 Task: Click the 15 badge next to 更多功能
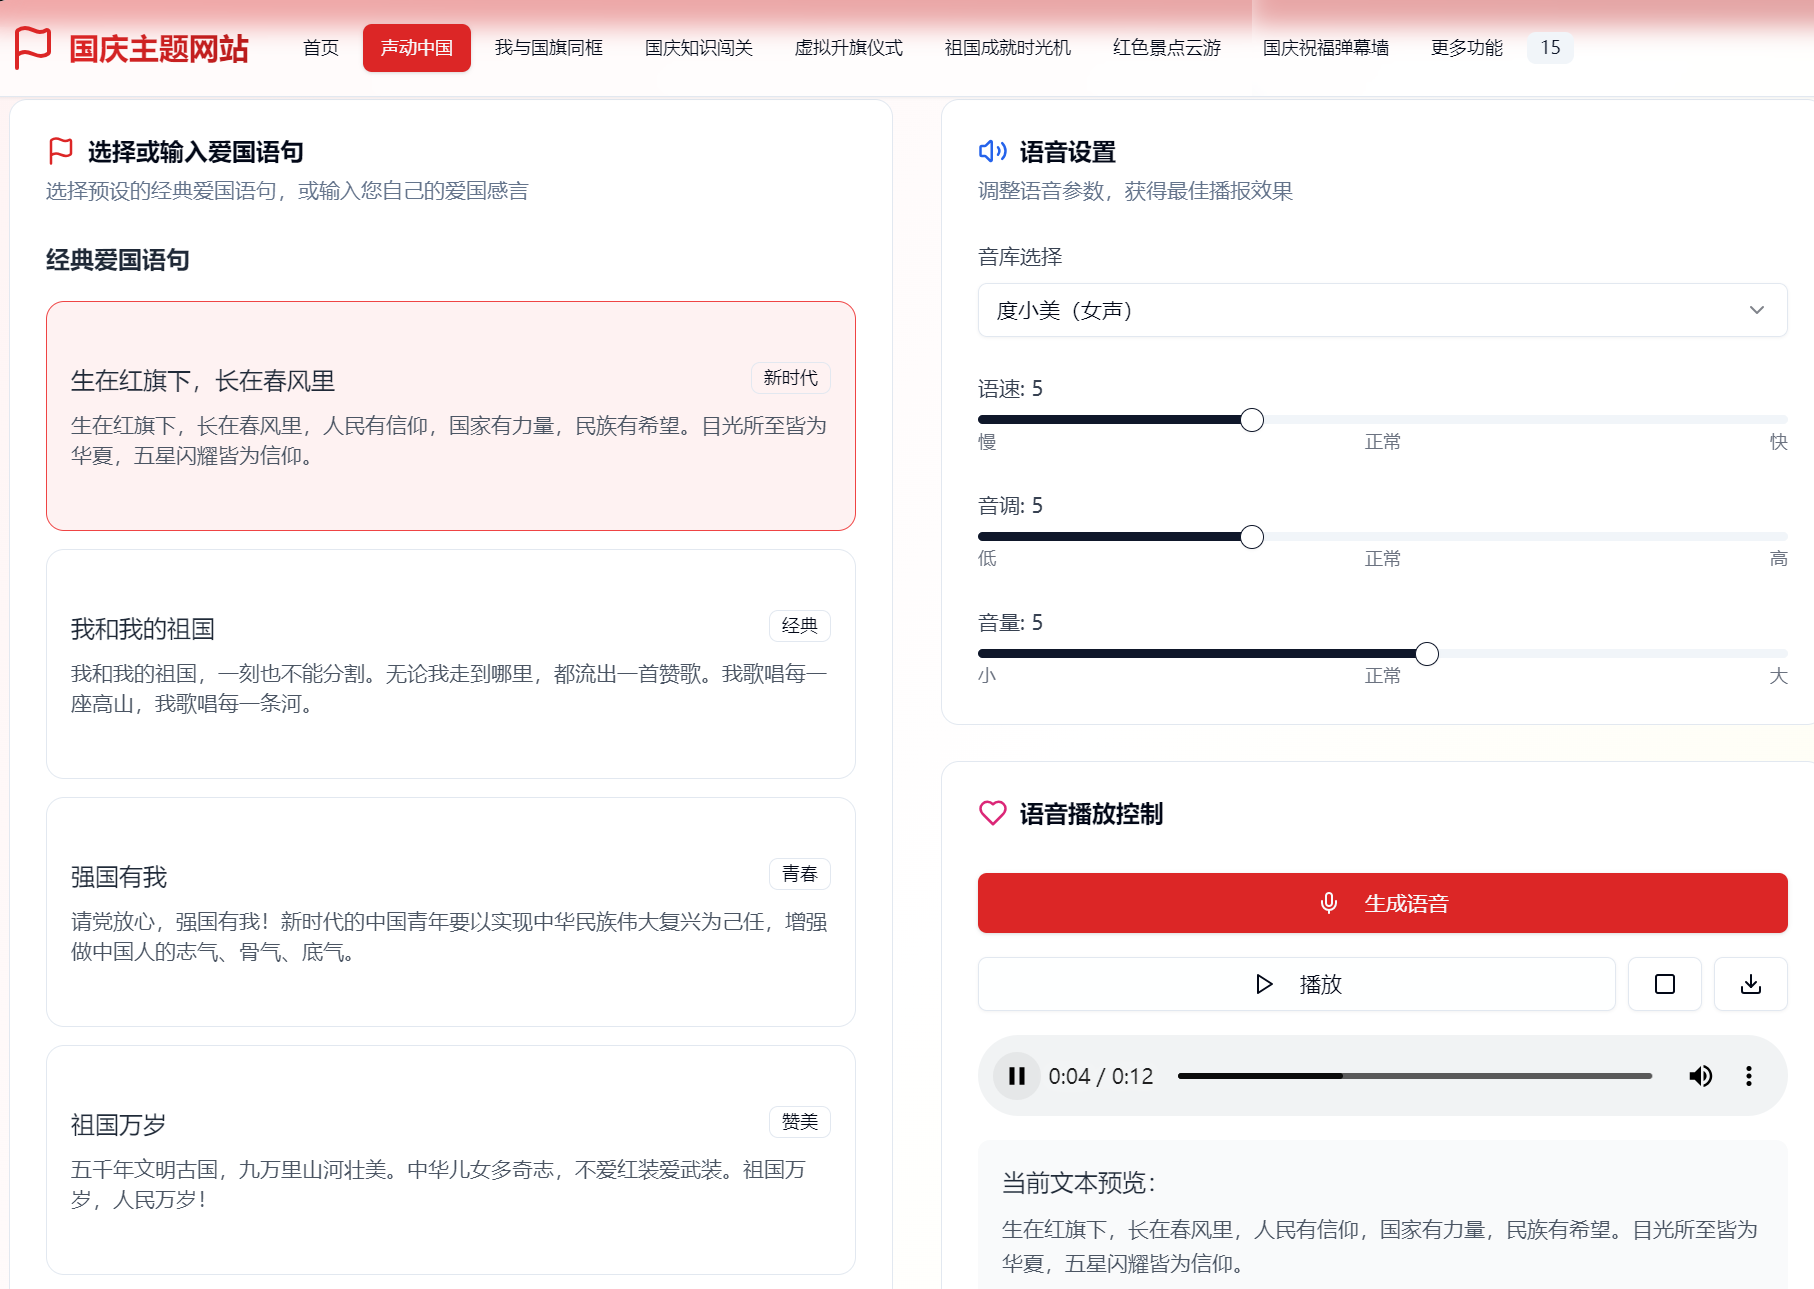[x=1549, y=48]
